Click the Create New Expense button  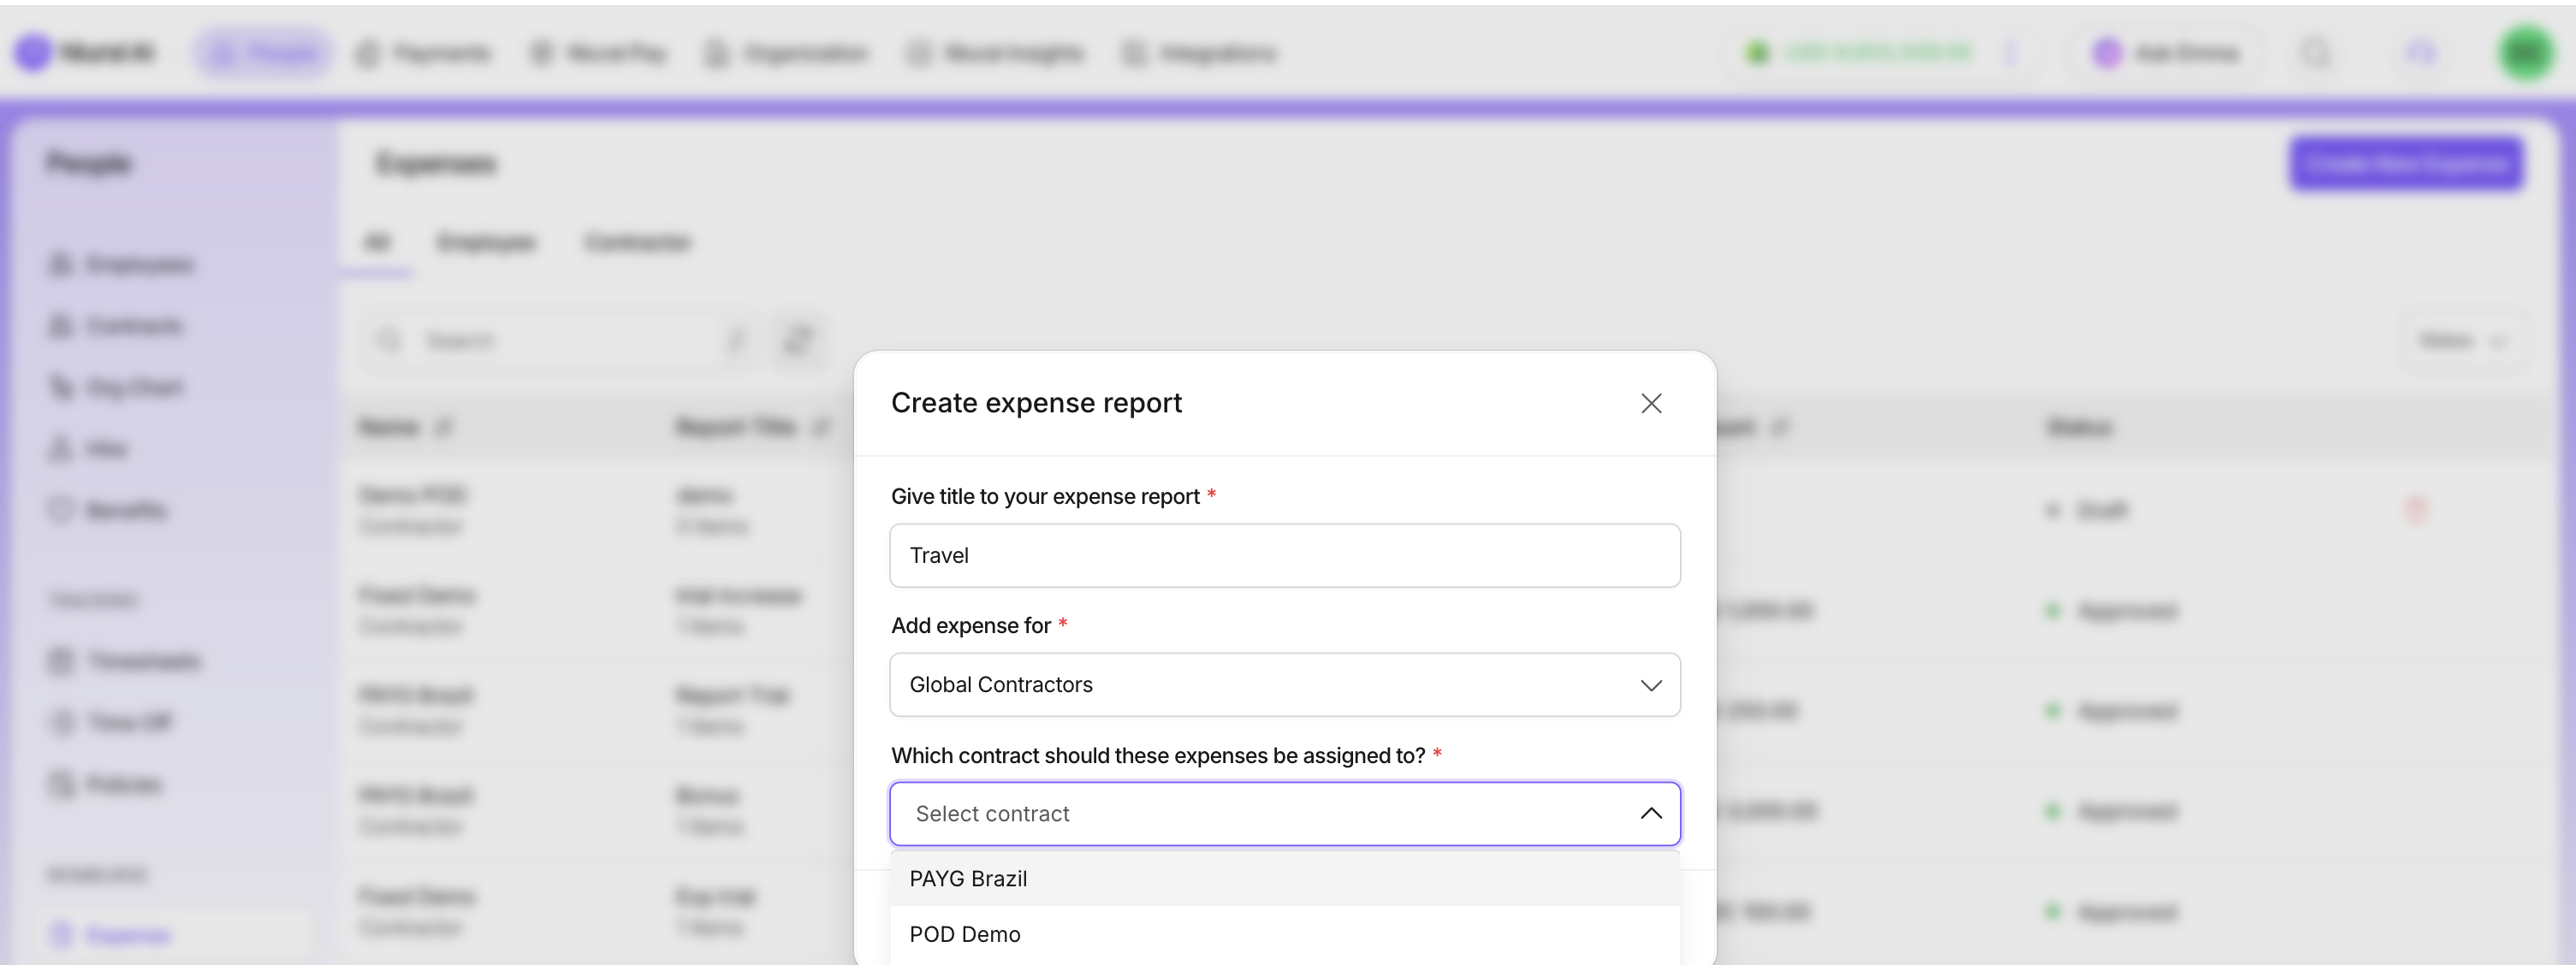pos(2406,164)
